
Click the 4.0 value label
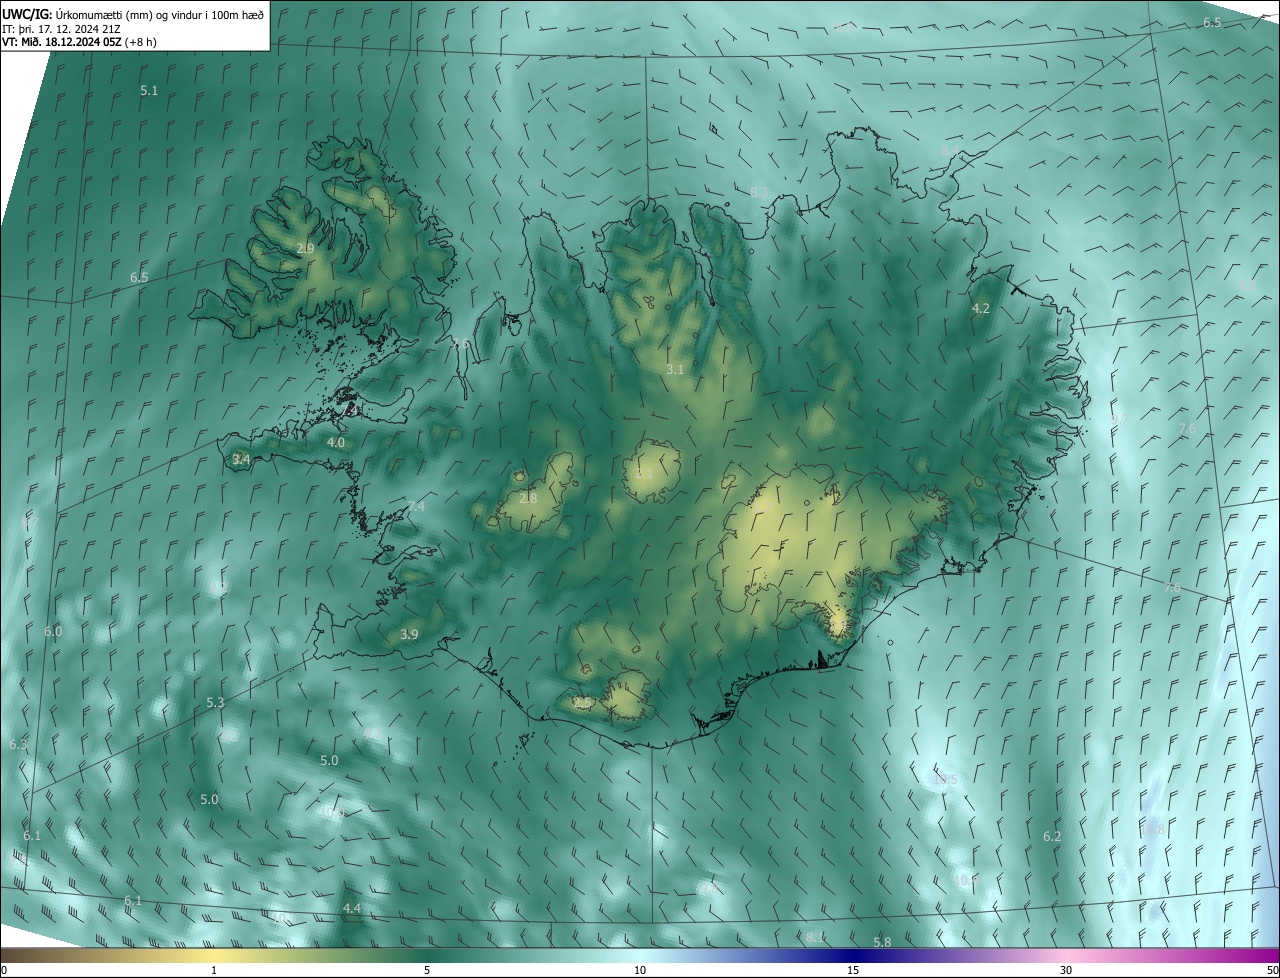click(x=336, y=442)
